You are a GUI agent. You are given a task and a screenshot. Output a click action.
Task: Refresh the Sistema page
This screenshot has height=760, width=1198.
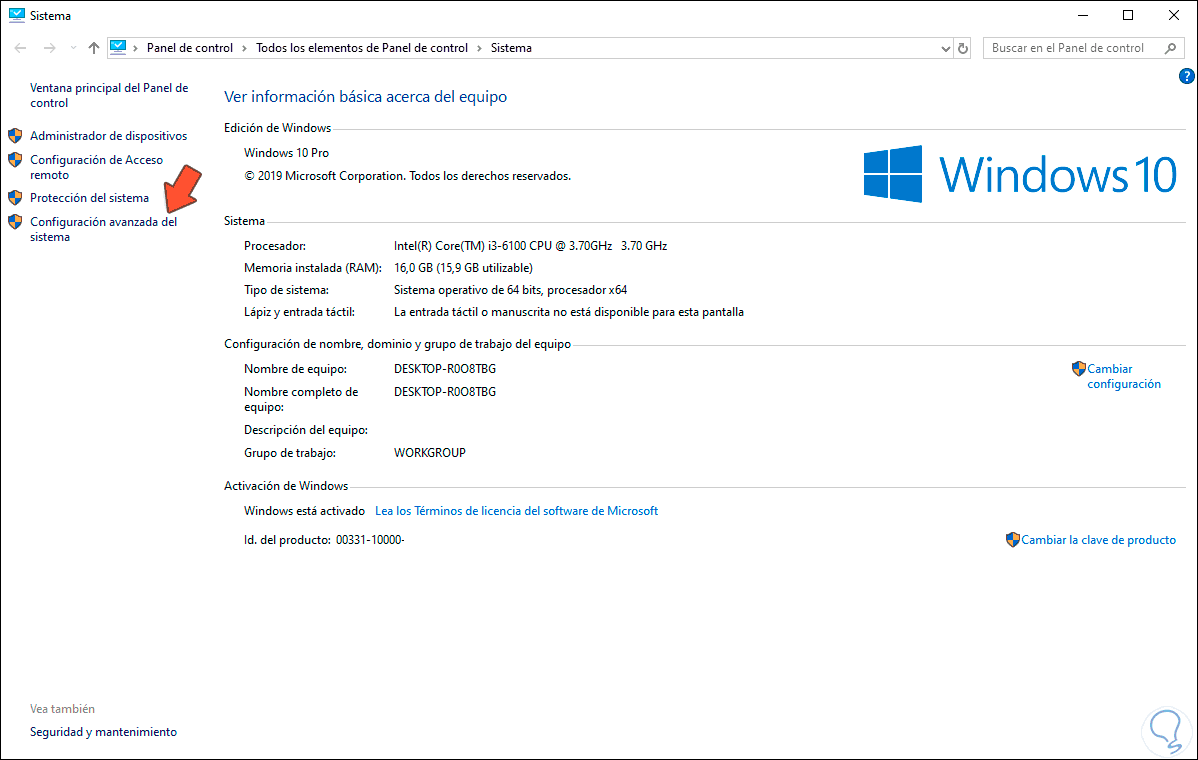point(963,48)
